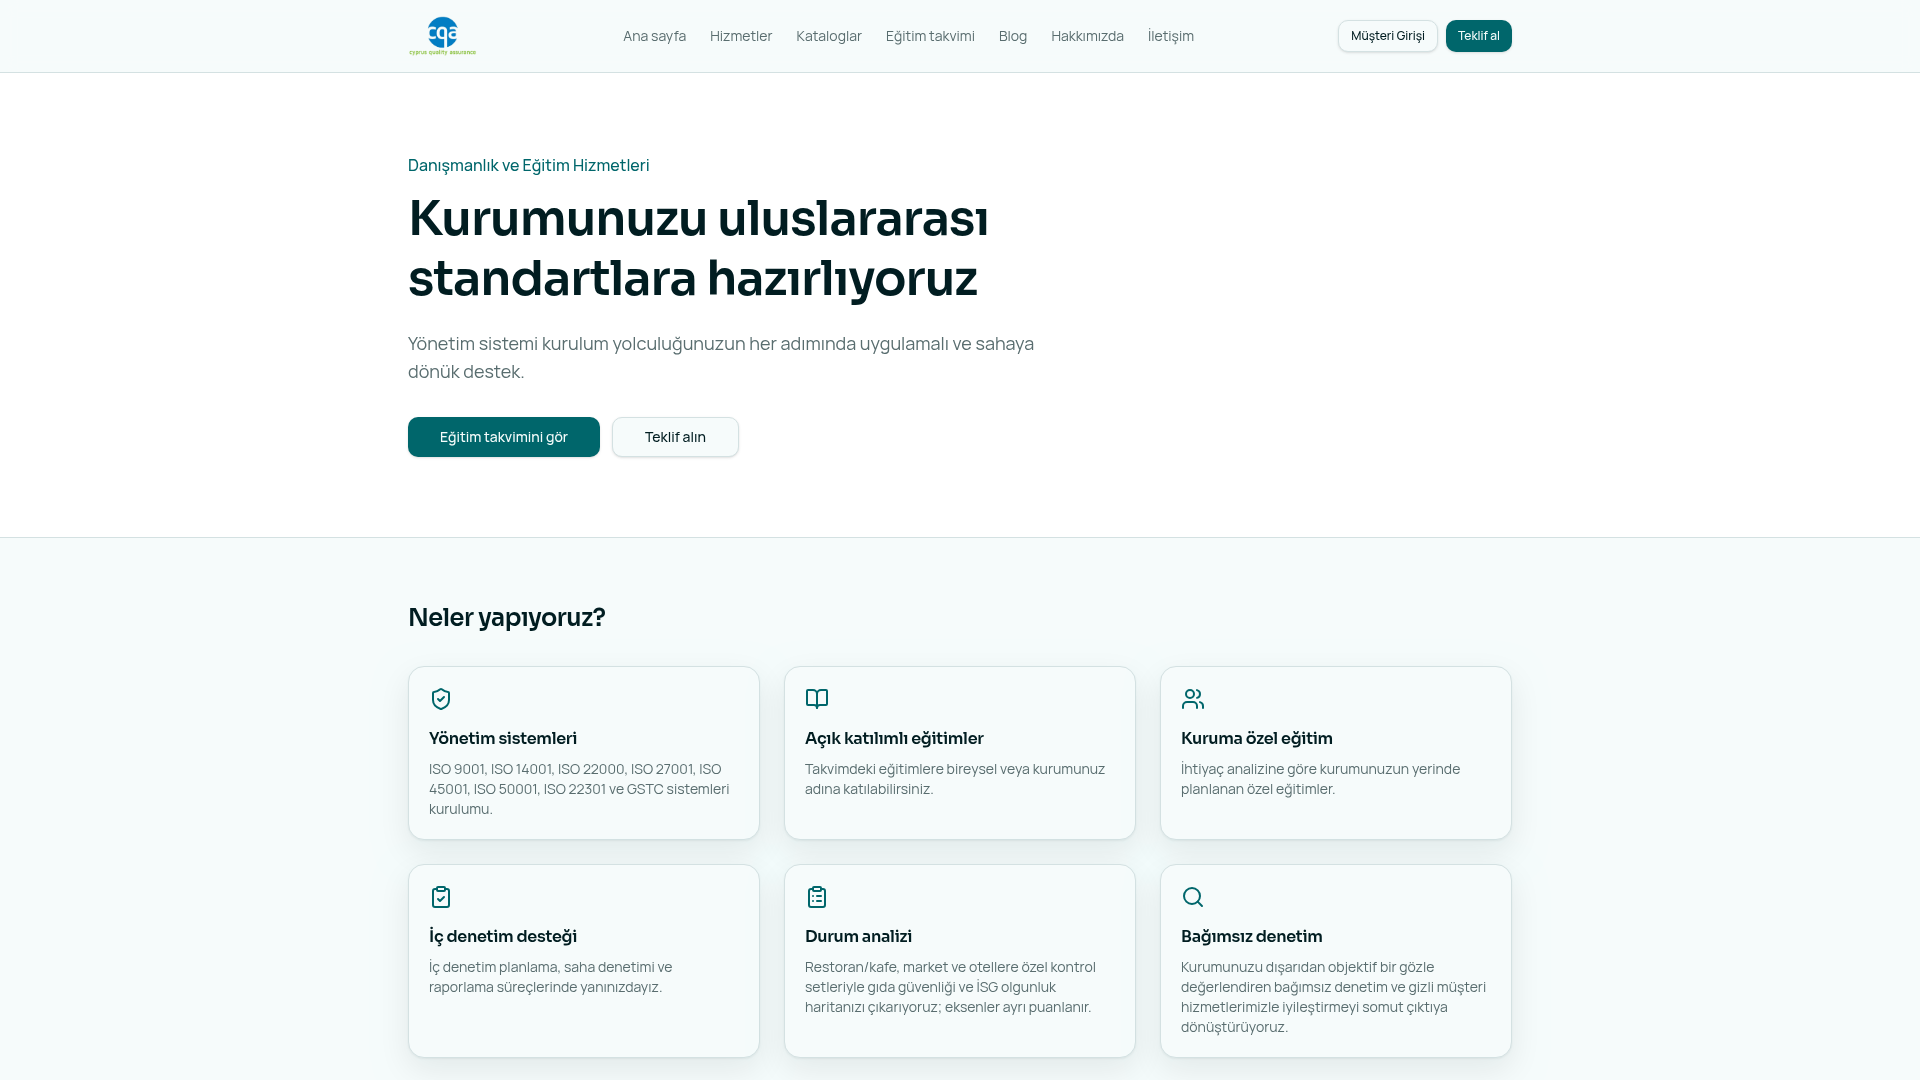Viewport: 1920px width, 1080px height.
Task: Select the Bağımsız denetim card title
Action: tap(1251, 936)
